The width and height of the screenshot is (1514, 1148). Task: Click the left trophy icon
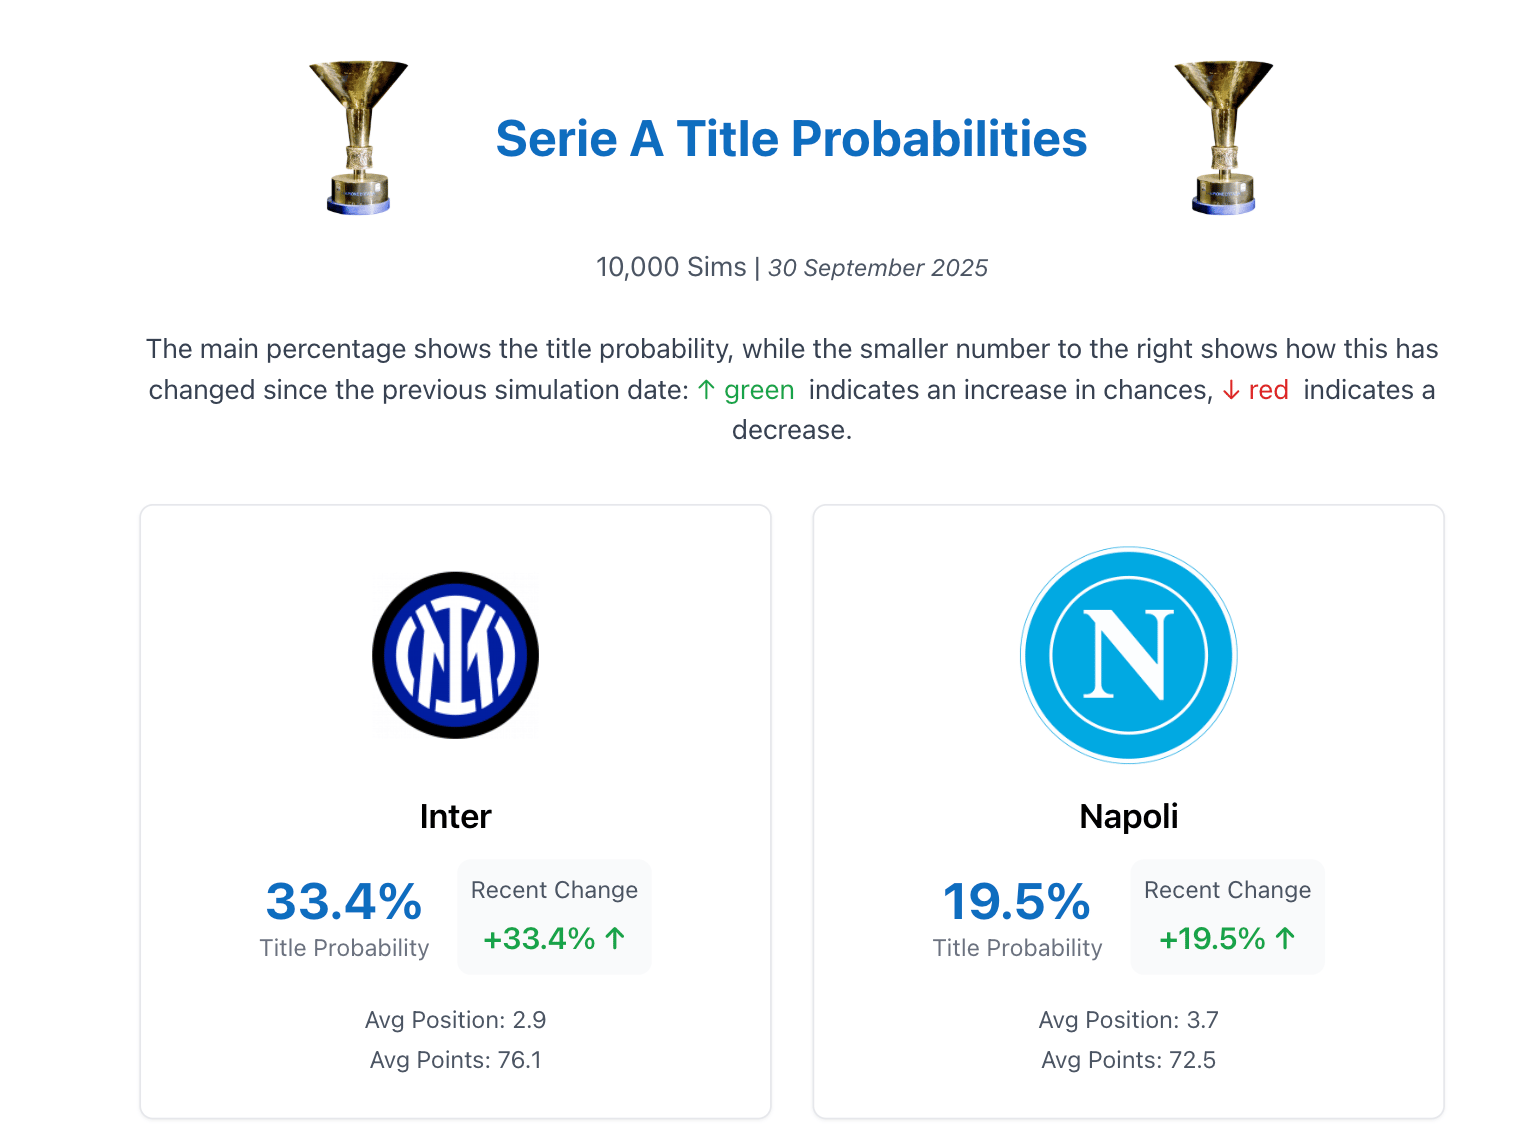358,138
